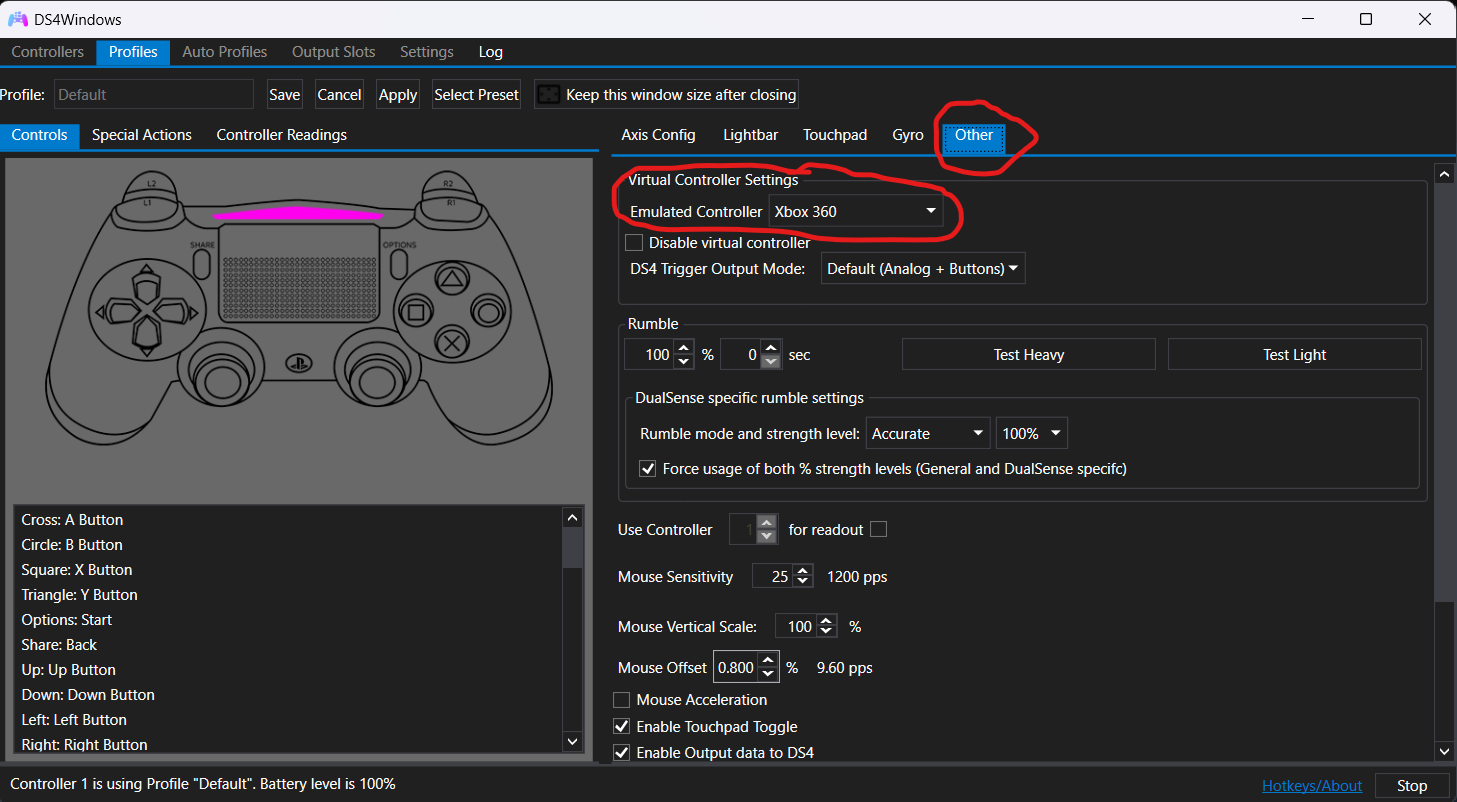This screenshot has width=1457, height=802.
Task: Switch to the Lightbar tab
Action: click(750, 135)
